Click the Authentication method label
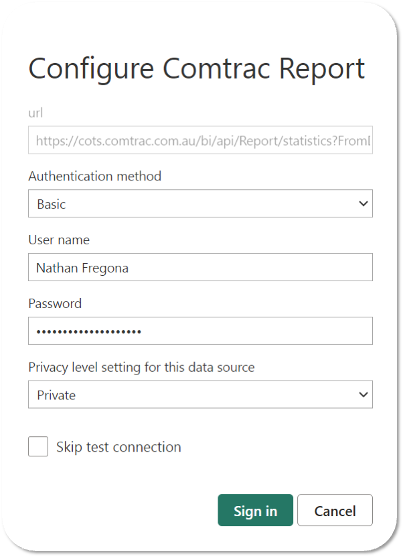This screenshot has height=558, width=404. point(95,176)
